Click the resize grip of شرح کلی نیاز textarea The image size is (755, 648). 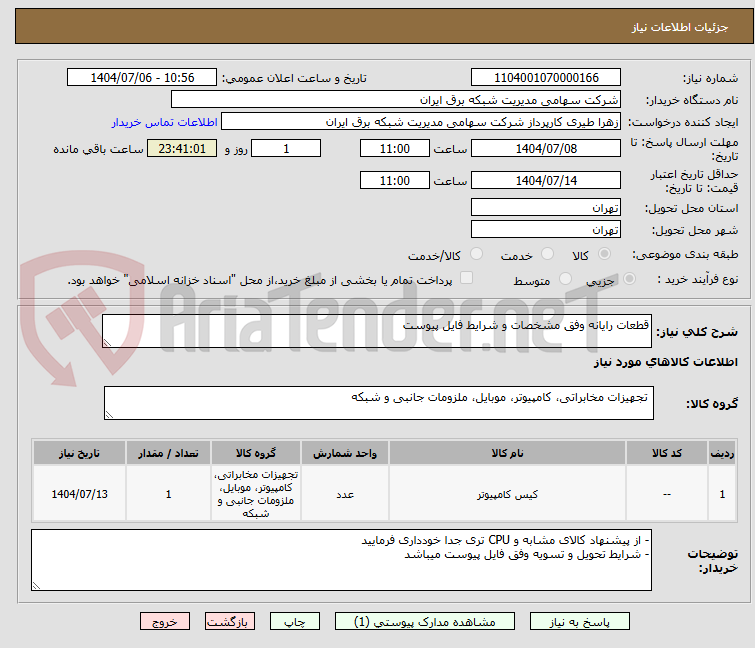click(x=107, y=343)
